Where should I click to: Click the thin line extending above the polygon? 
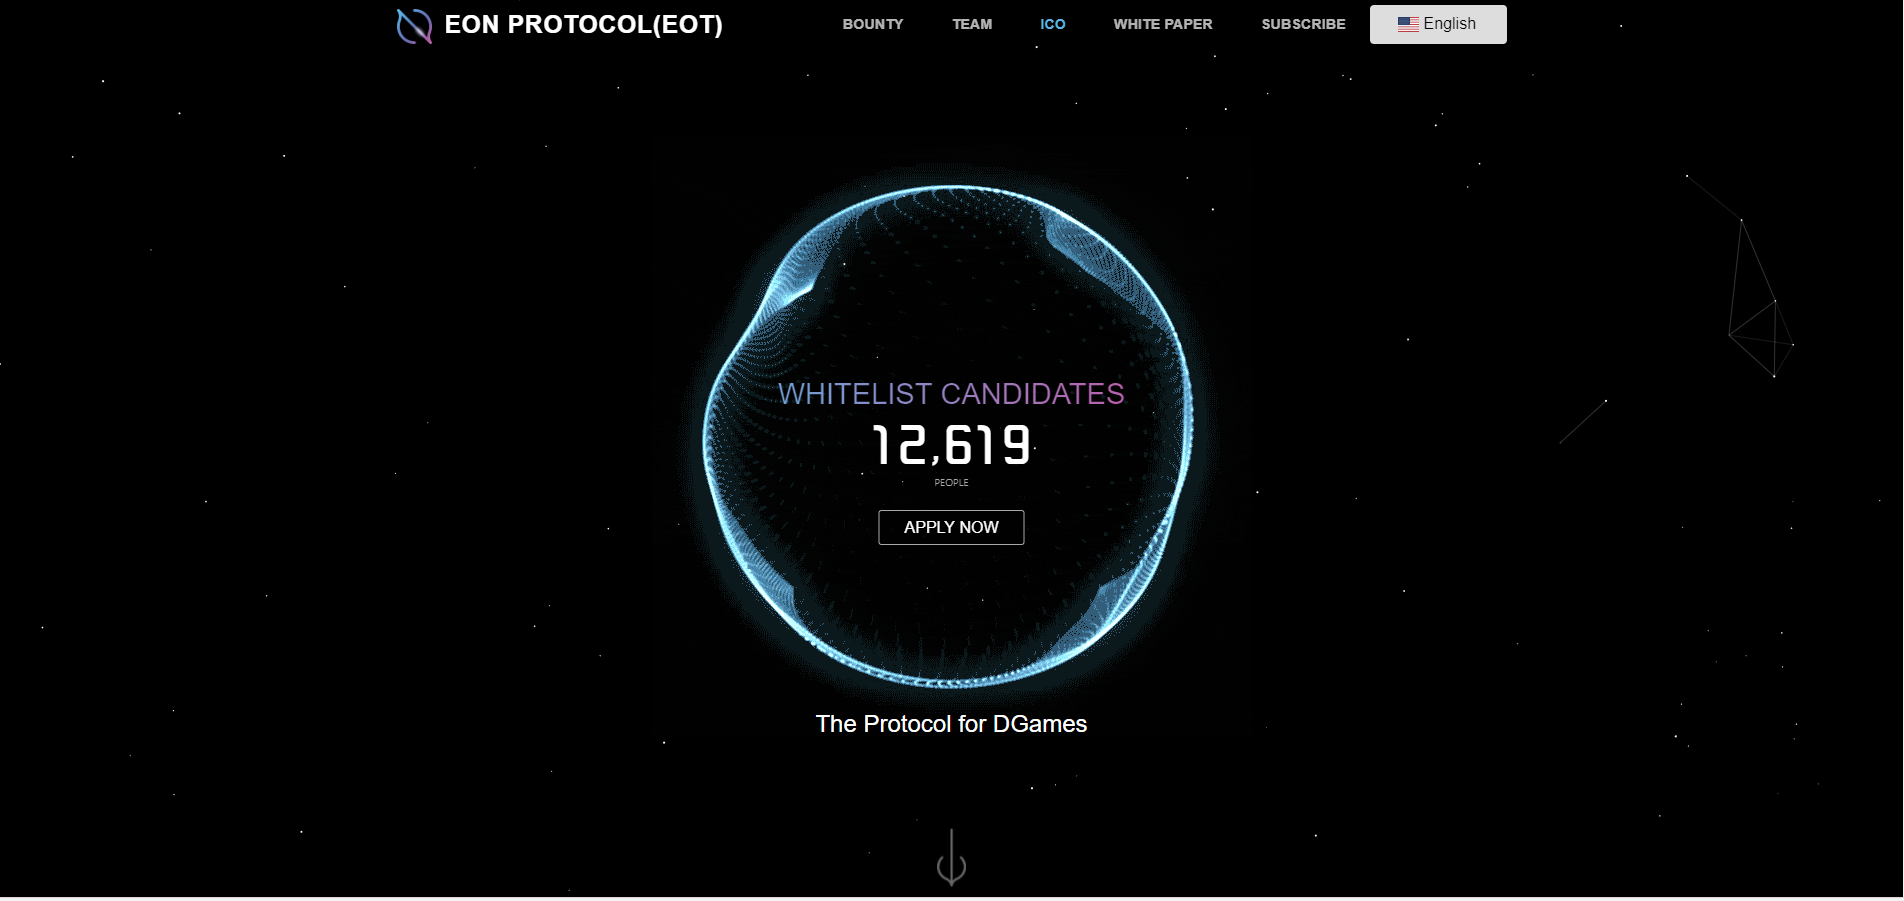[x=1714, y=198]
